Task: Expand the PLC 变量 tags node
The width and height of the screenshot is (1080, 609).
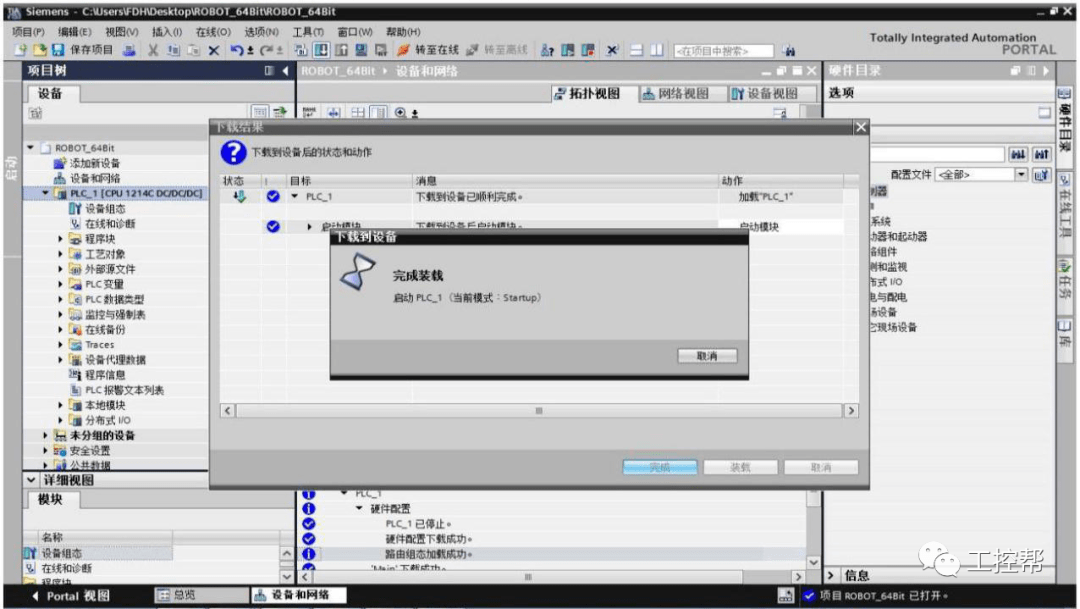Action: (61, 284)
